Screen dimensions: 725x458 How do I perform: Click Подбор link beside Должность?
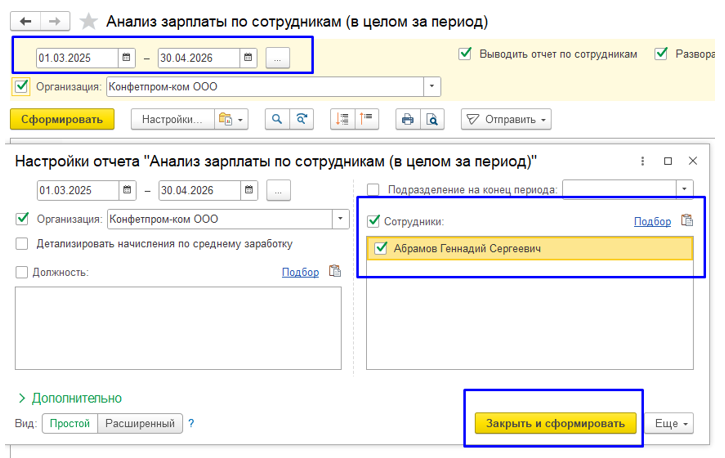(x=301, y=272)
